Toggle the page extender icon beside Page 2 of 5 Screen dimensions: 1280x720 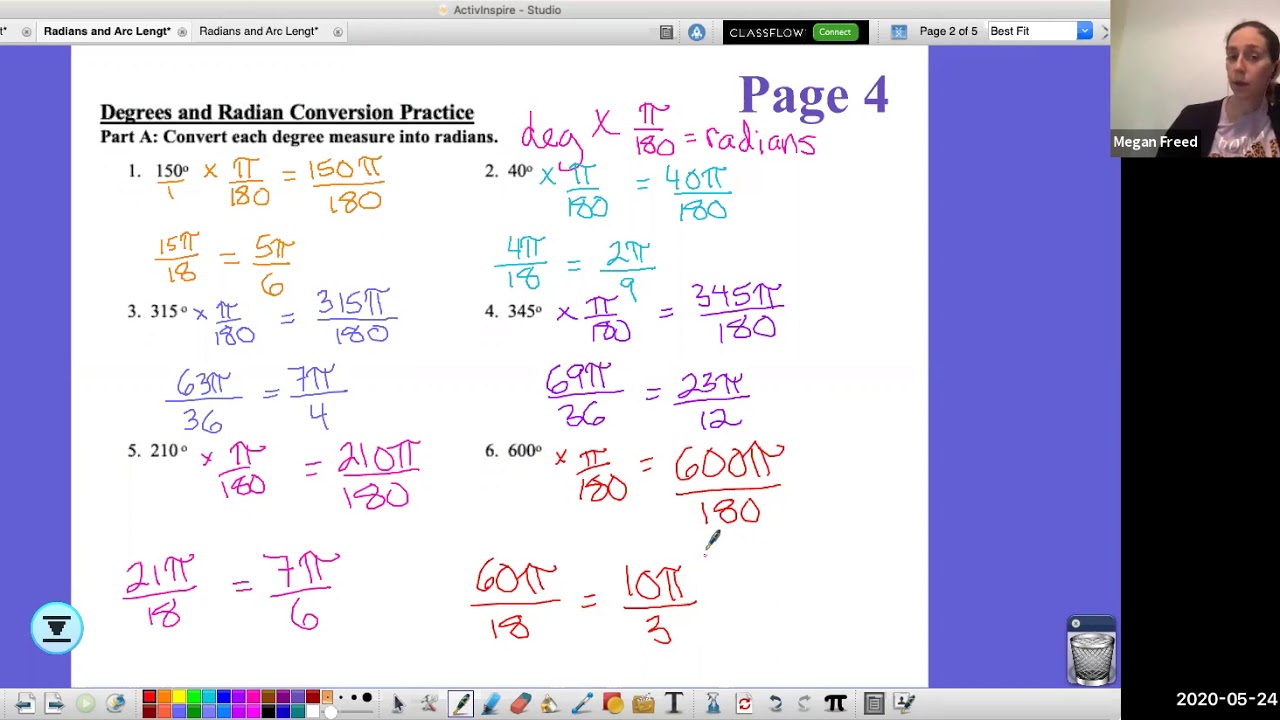[x=899, y=32]
